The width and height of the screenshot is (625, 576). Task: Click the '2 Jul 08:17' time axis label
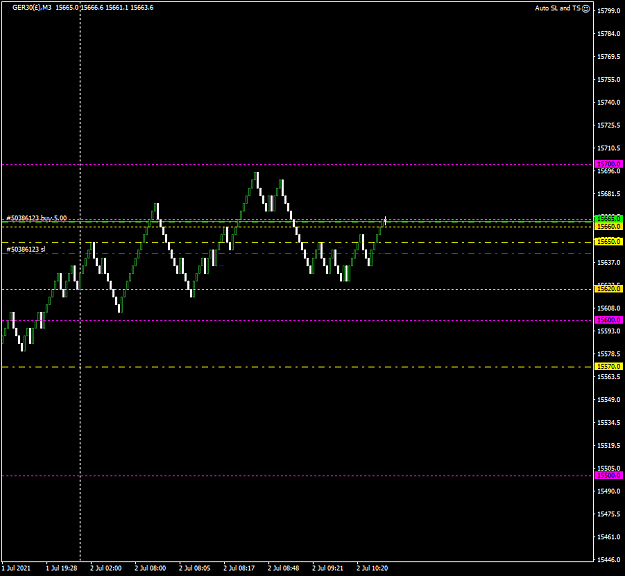(239, 568)
